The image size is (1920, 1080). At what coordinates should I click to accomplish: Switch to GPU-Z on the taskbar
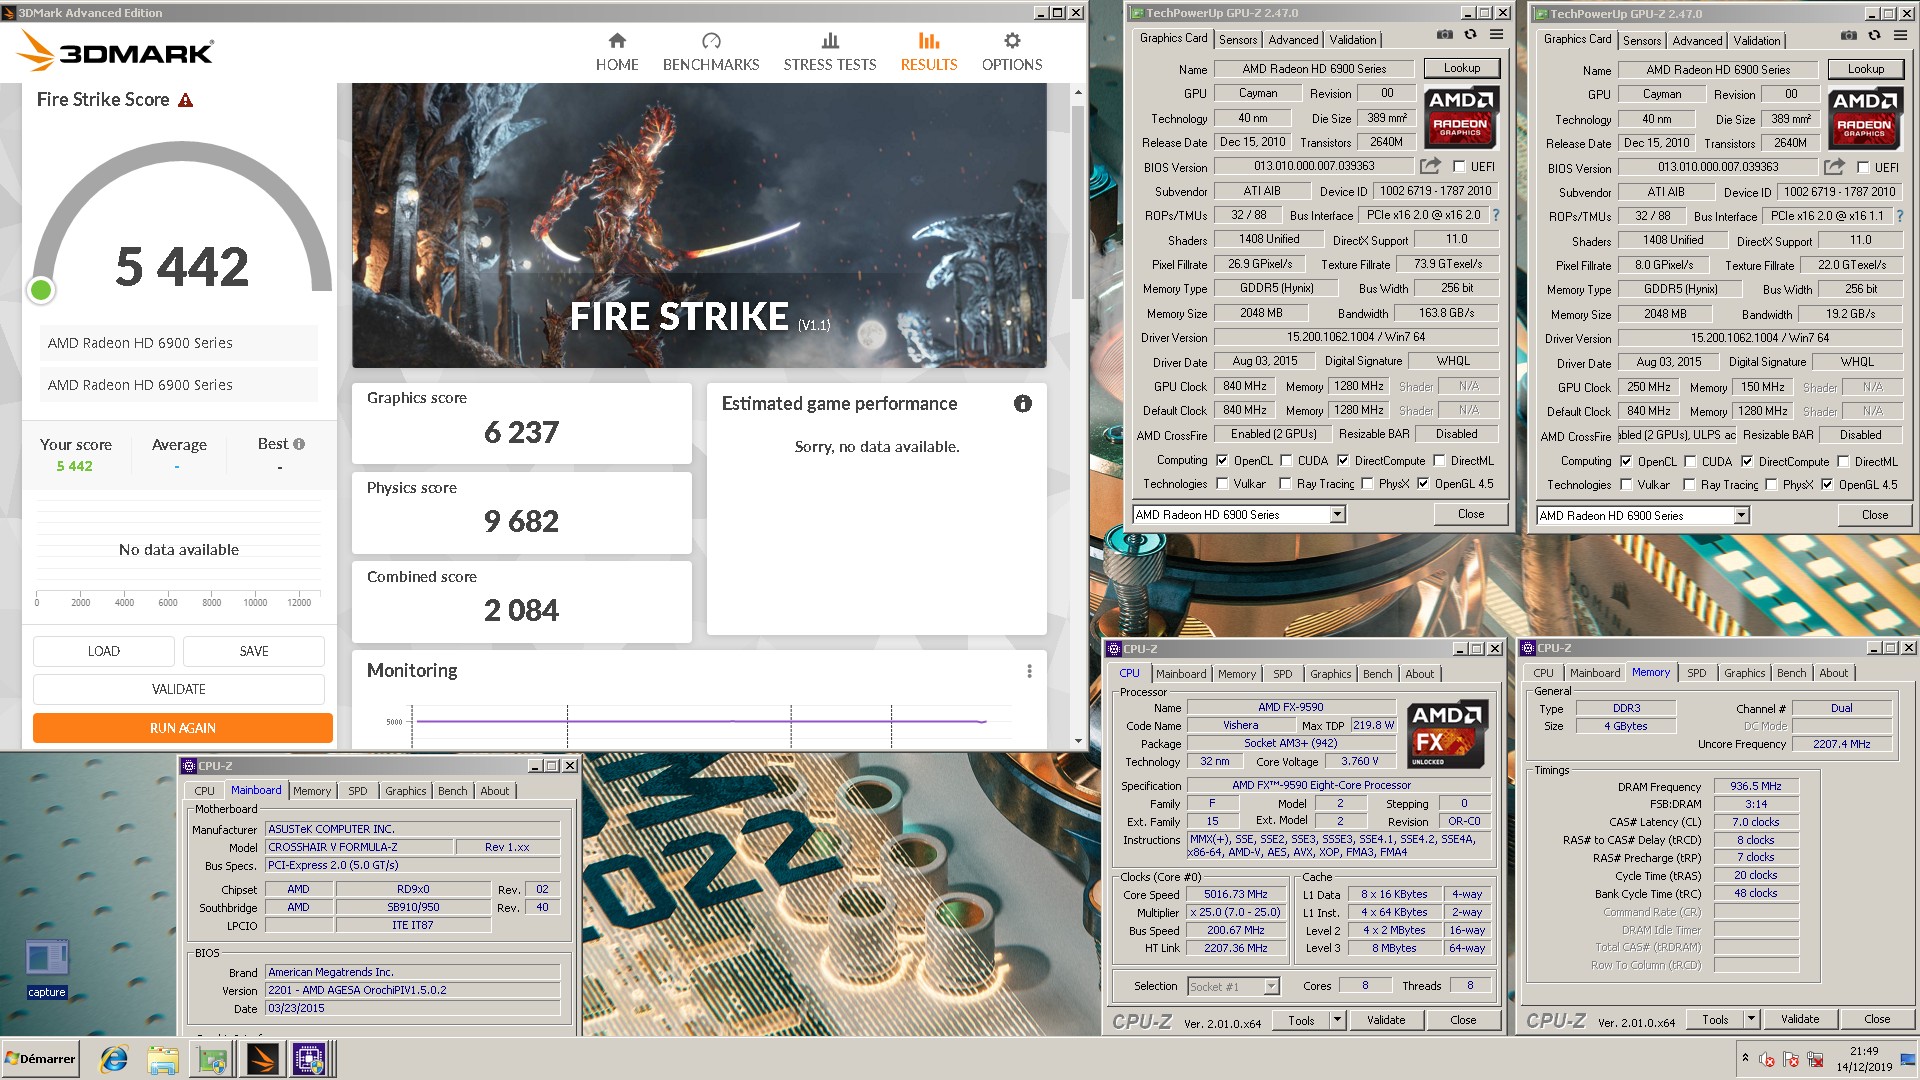[212, 1059]
